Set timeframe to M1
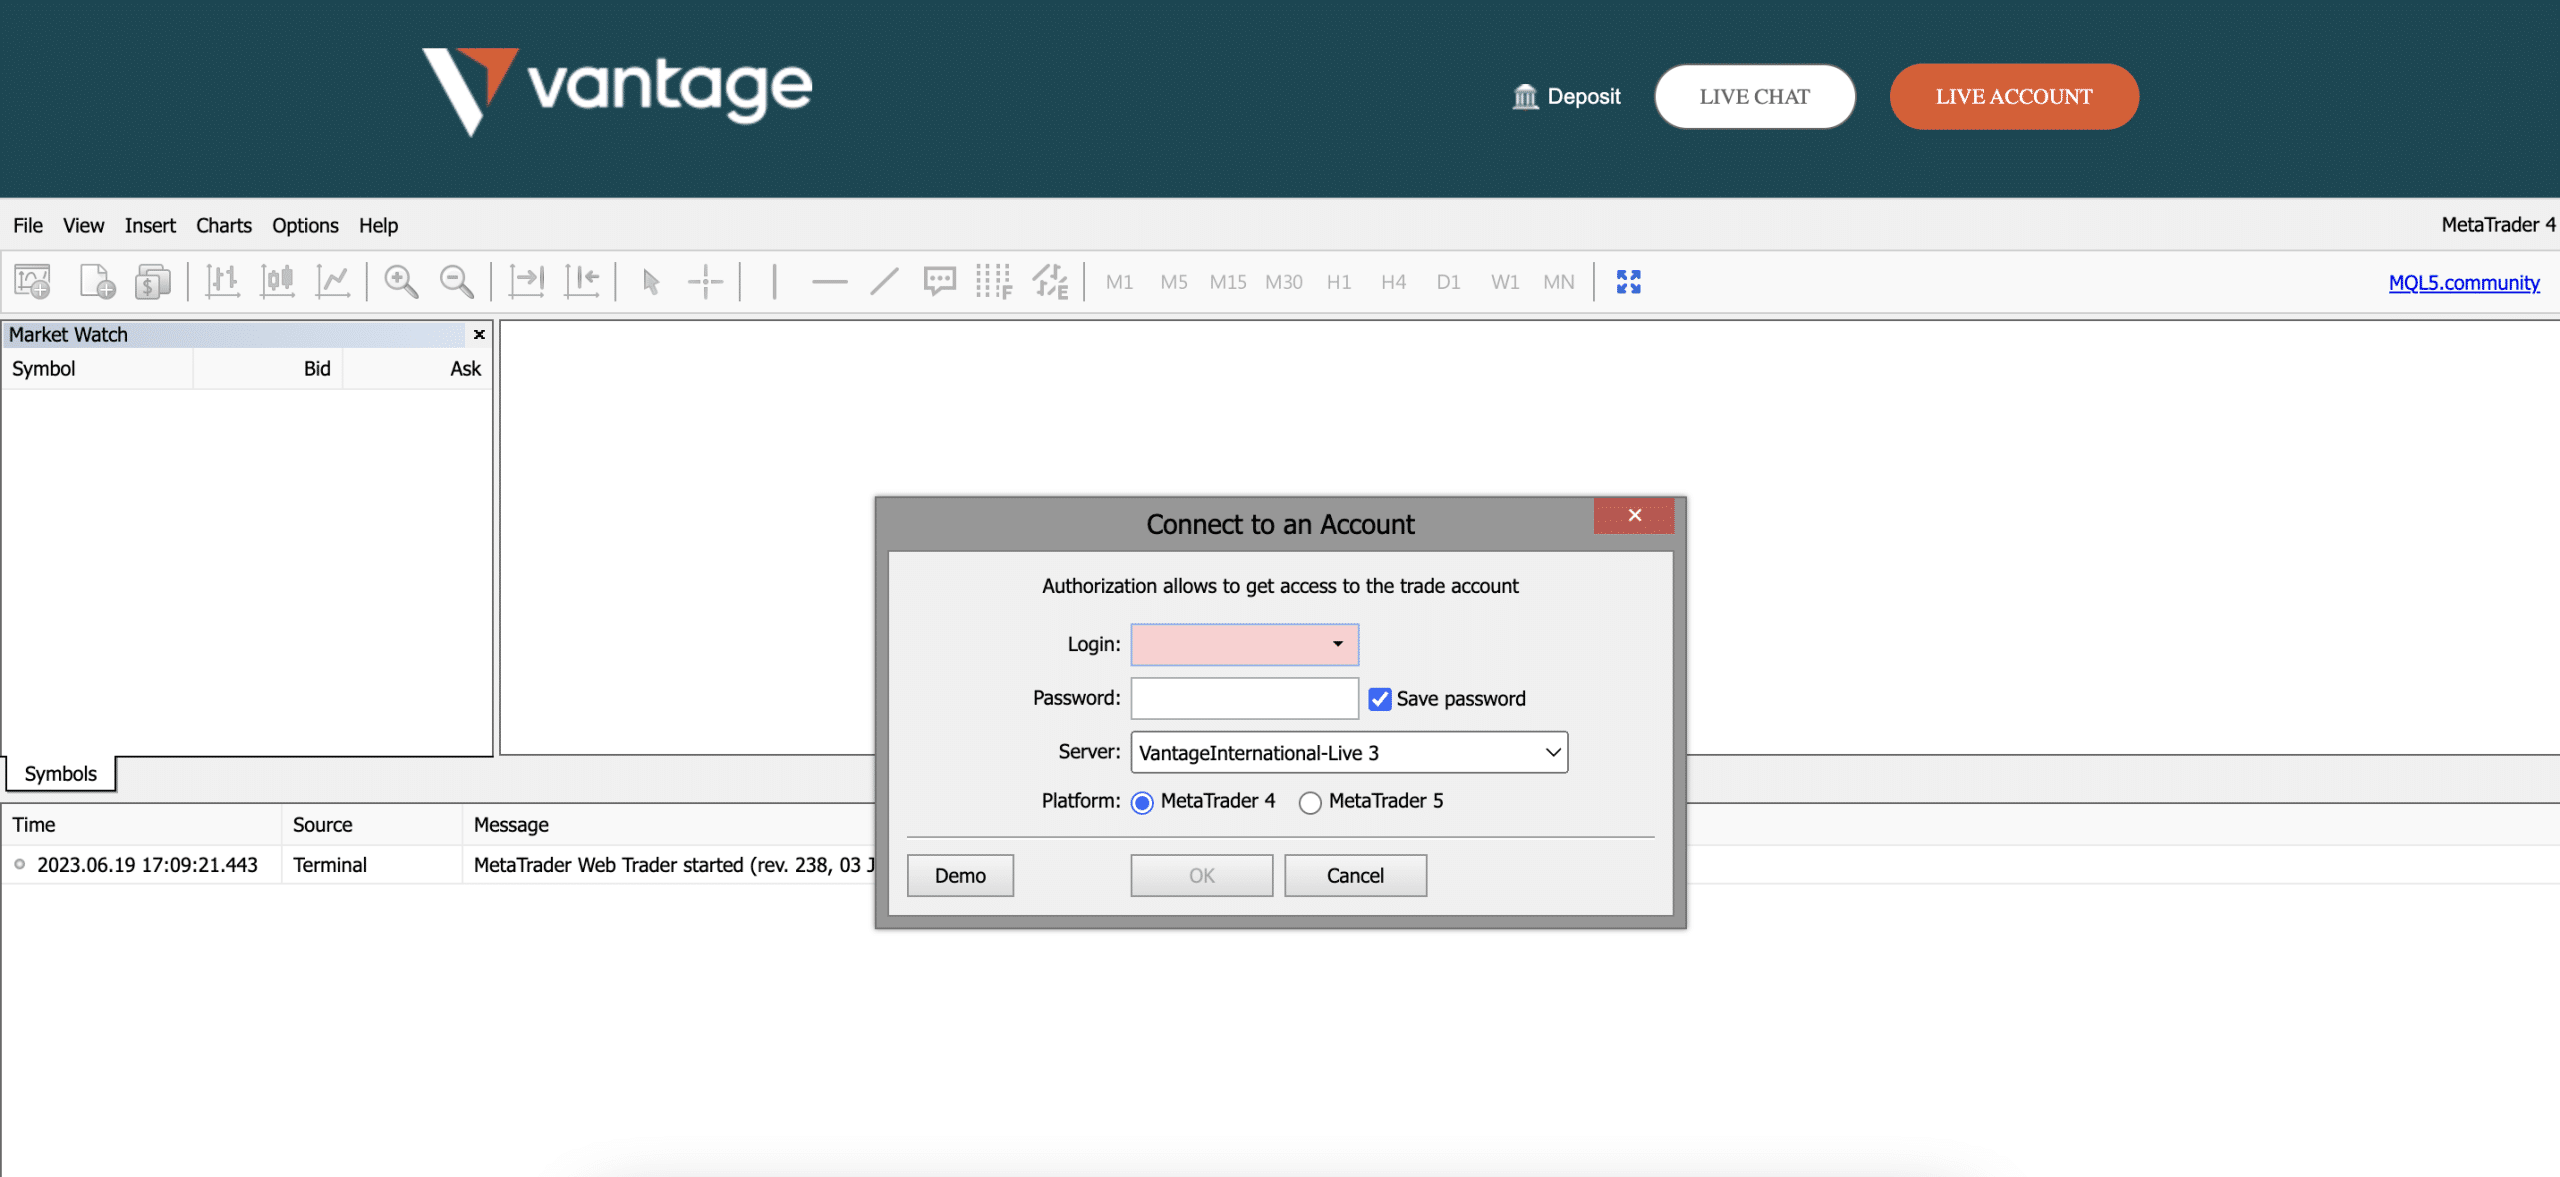Screen dimensions: 2560x1177 coord(1119,283)
